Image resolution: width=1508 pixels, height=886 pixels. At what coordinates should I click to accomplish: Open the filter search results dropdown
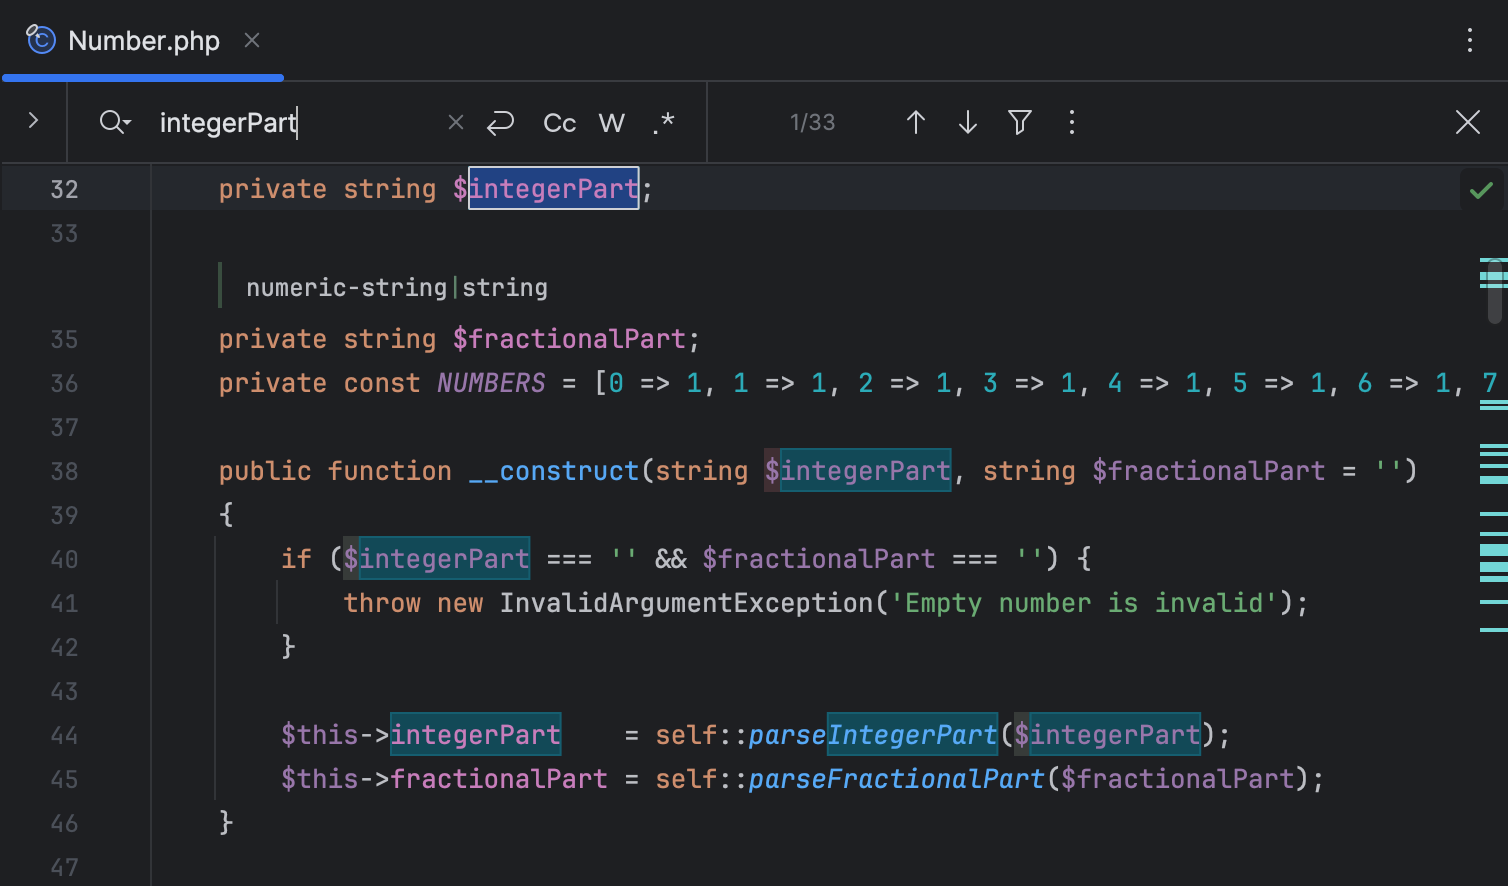click(1019, 122)
